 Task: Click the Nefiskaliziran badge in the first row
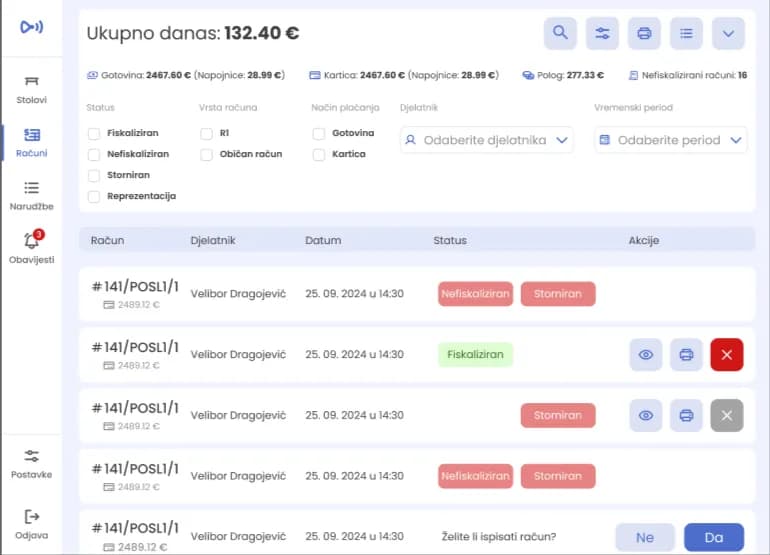point(475,294)
